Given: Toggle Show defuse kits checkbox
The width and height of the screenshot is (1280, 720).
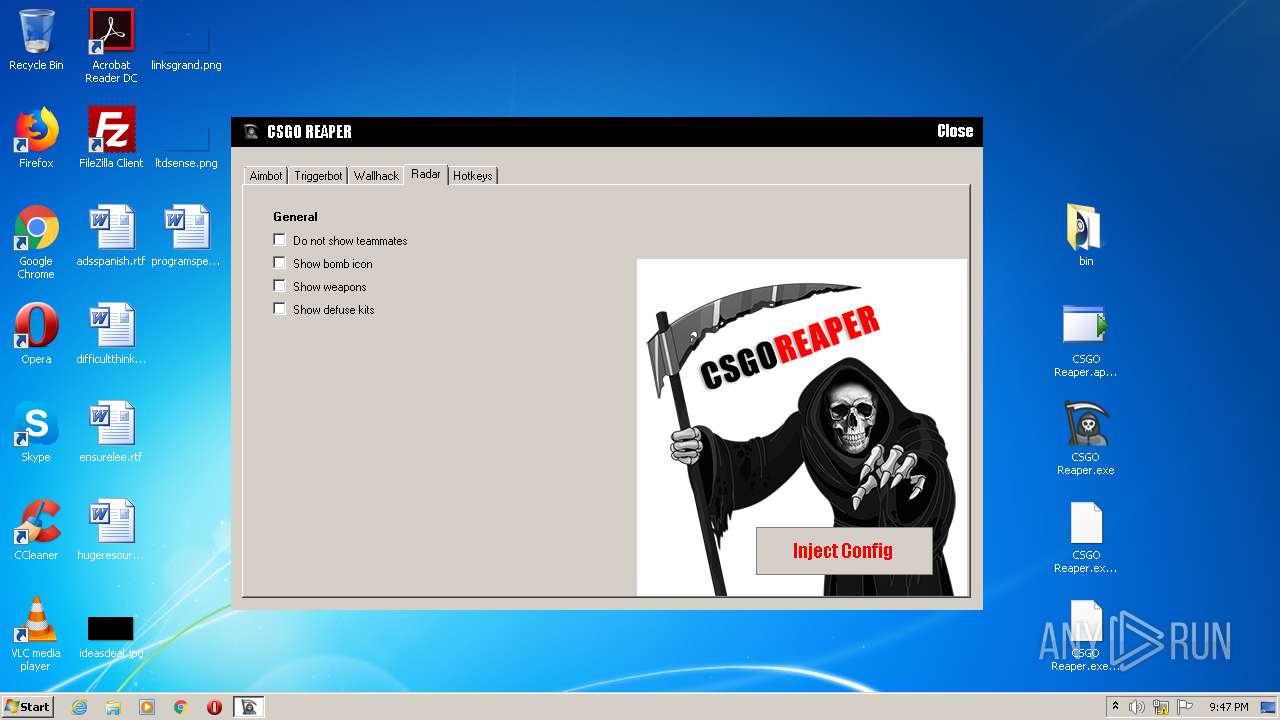Looking at the screenshot, I should point(280,309).
